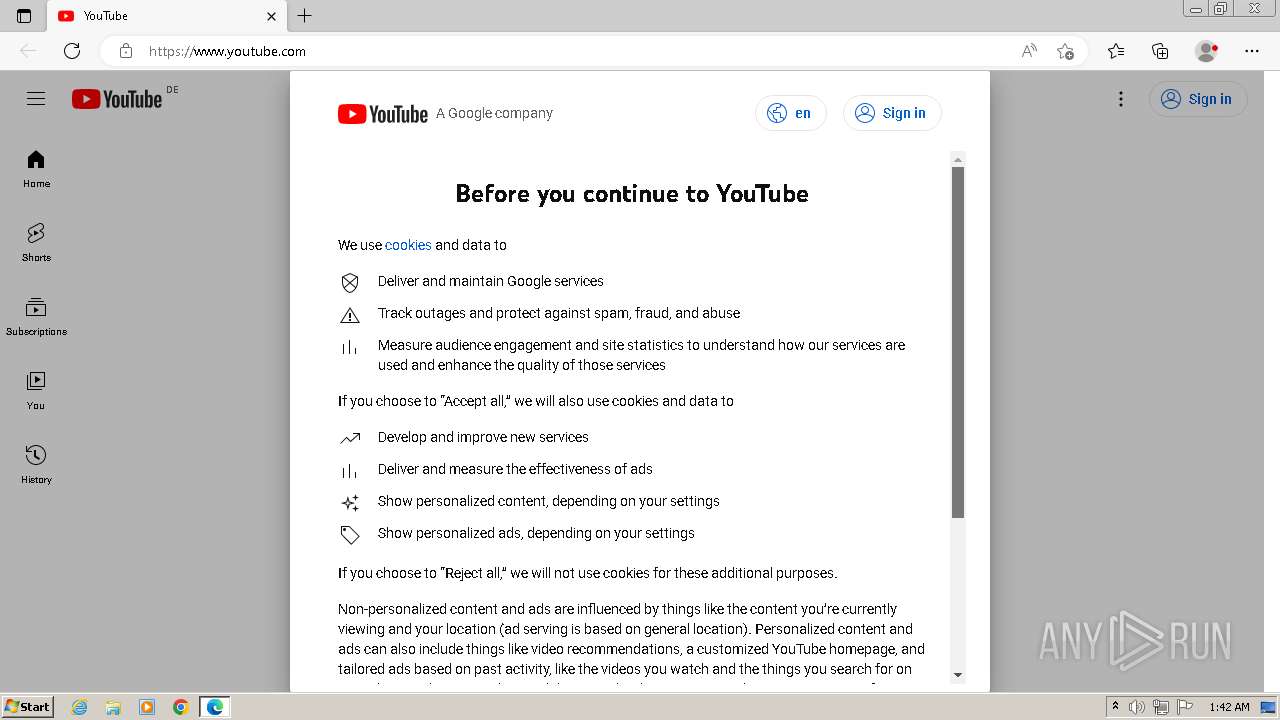Follow the cookies link
The width and height of the screenshot is (1280, 720).
(x=408, y=245)
